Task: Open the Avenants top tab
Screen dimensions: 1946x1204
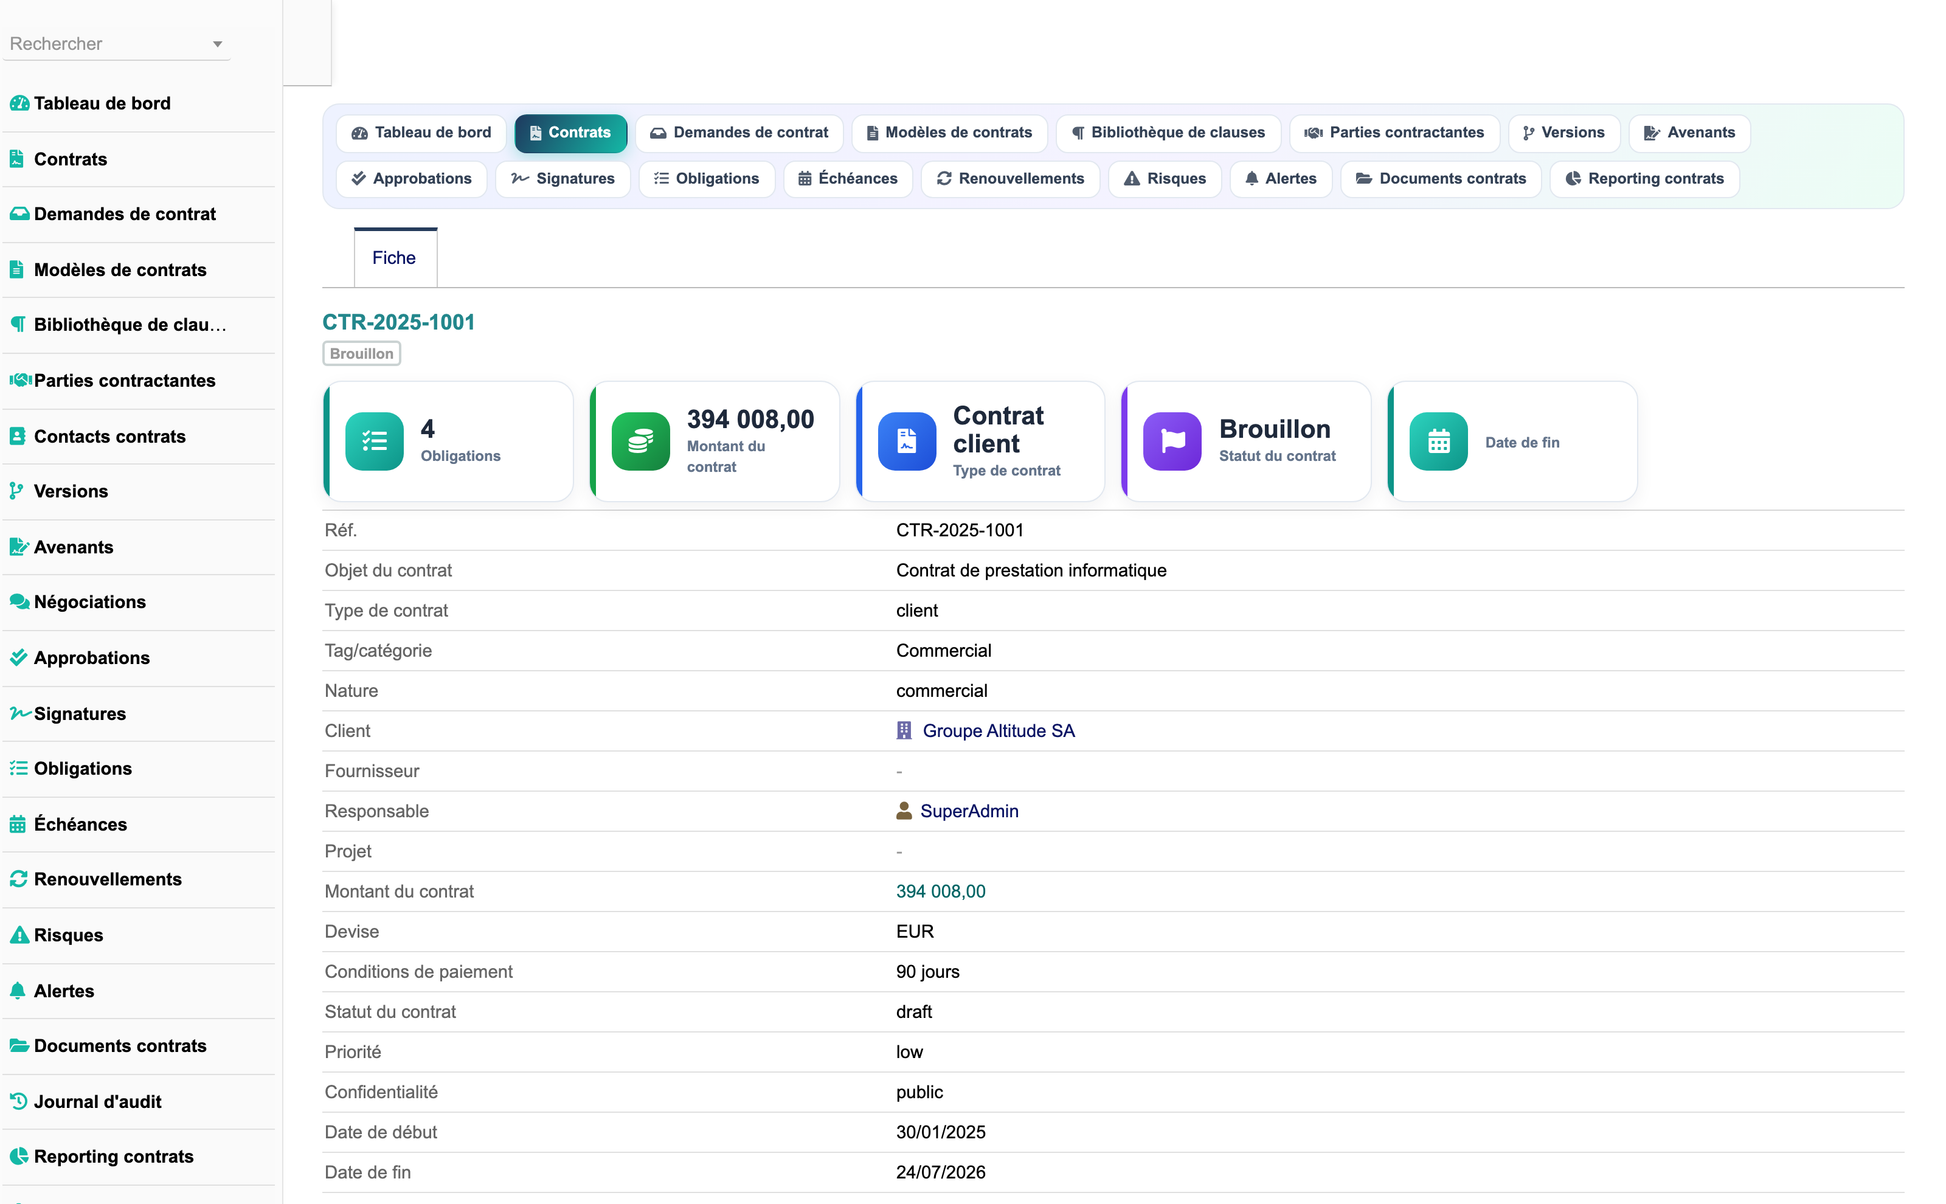Action: click(x=1690, y=133)
